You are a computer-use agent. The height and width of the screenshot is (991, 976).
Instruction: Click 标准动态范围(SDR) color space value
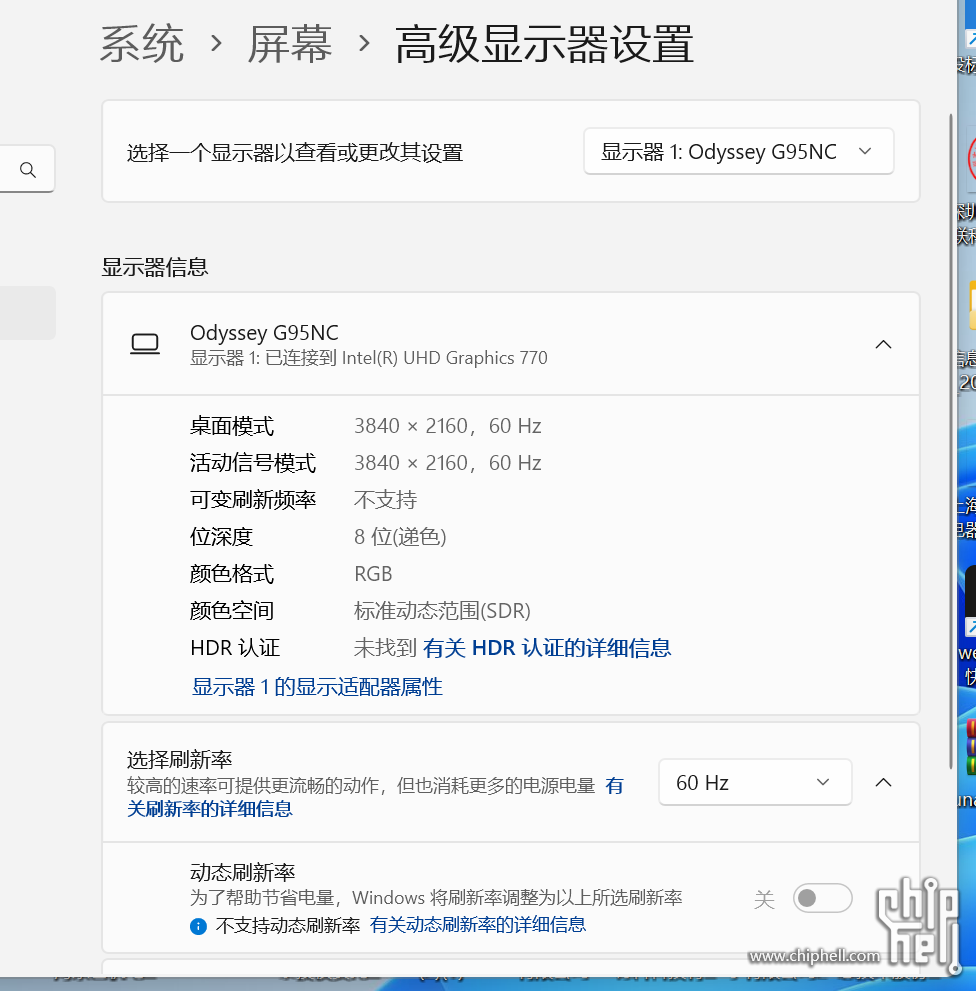point(442,611)
